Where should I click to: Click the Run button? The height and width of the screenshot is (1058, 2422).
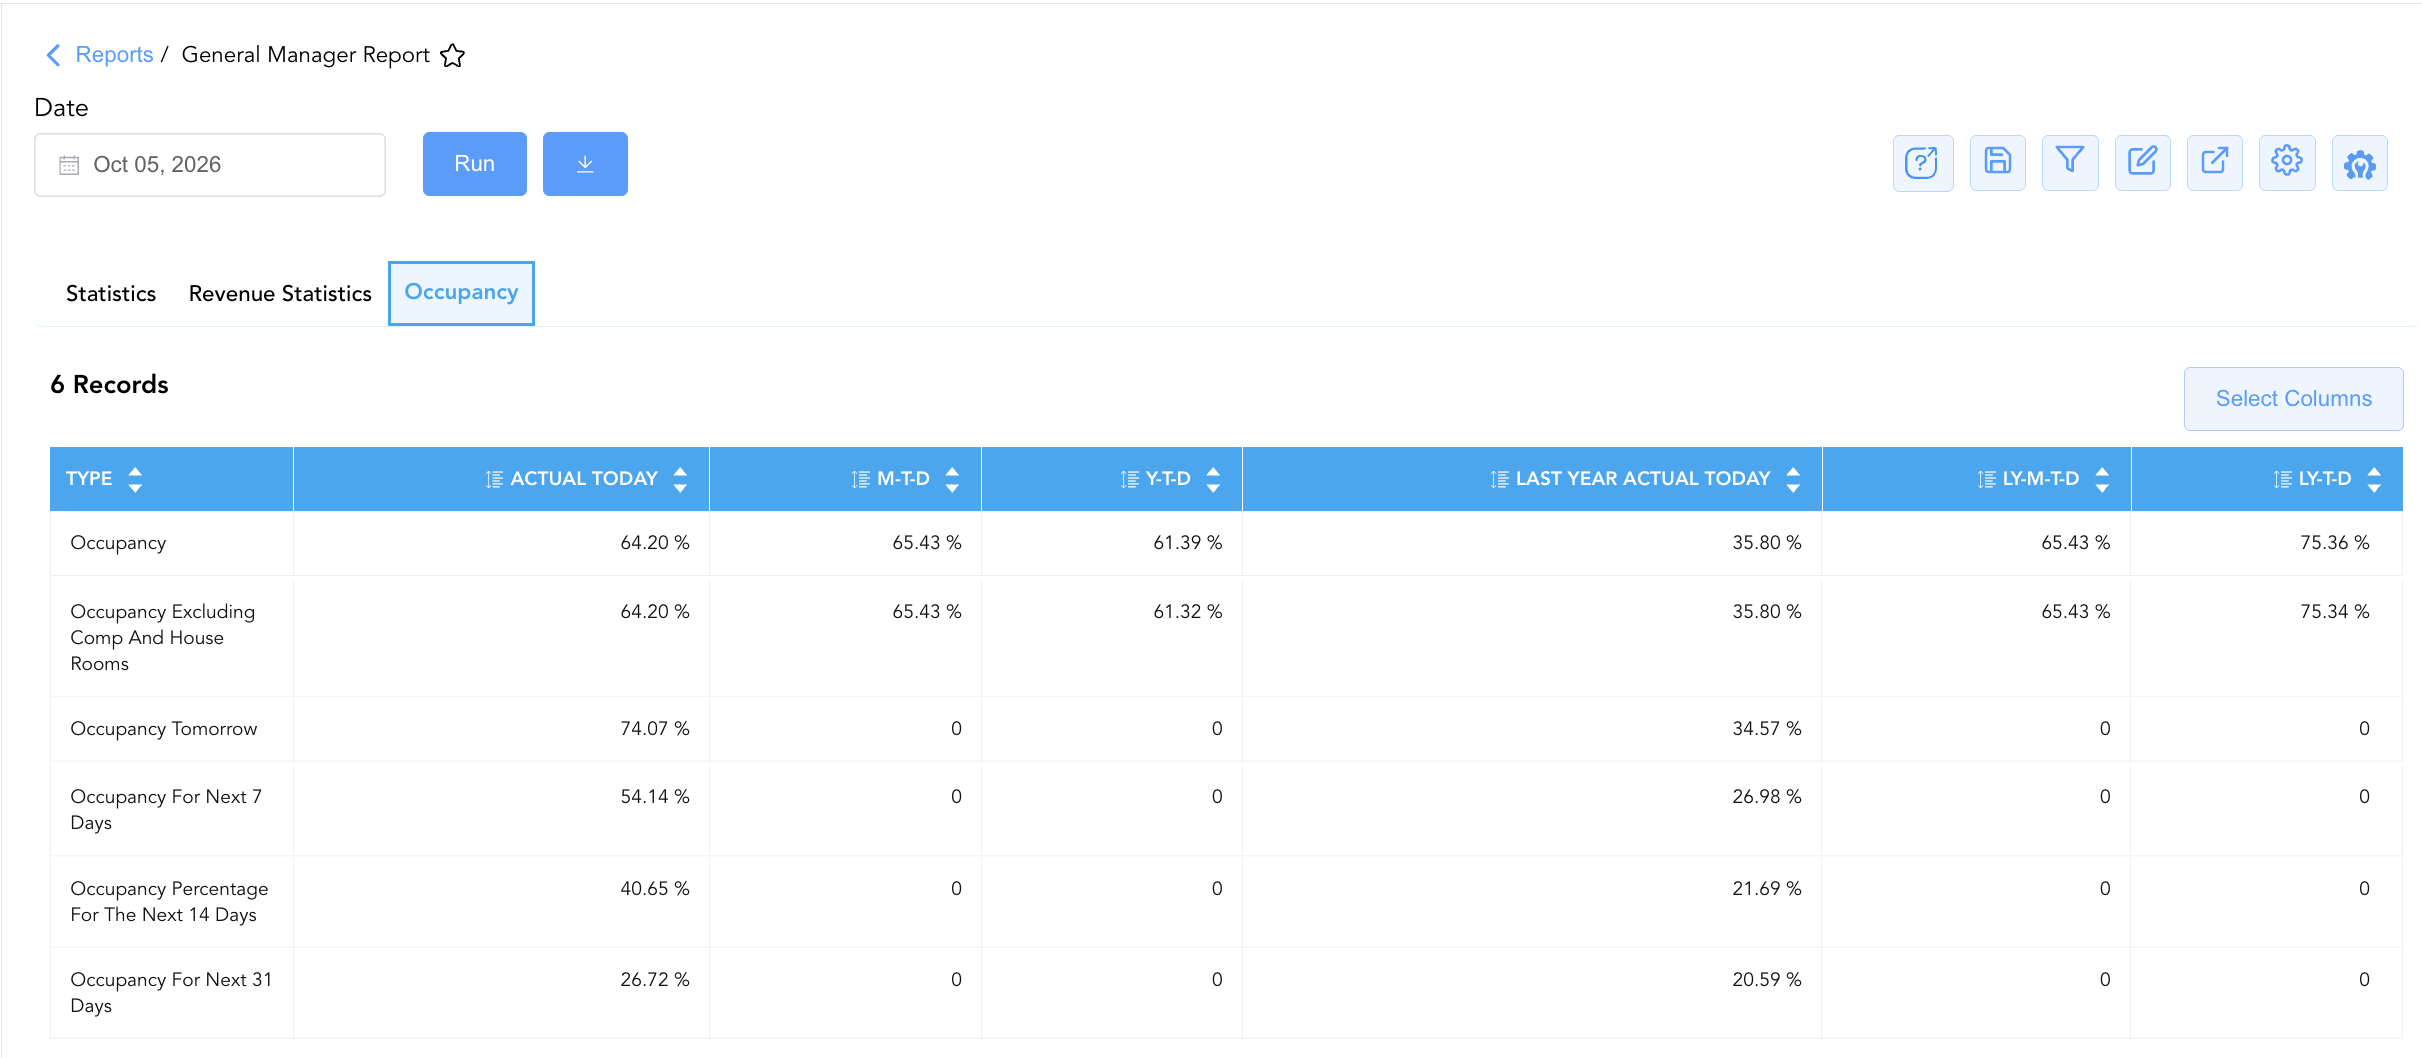pyautogui.click(x=475, y=164)
